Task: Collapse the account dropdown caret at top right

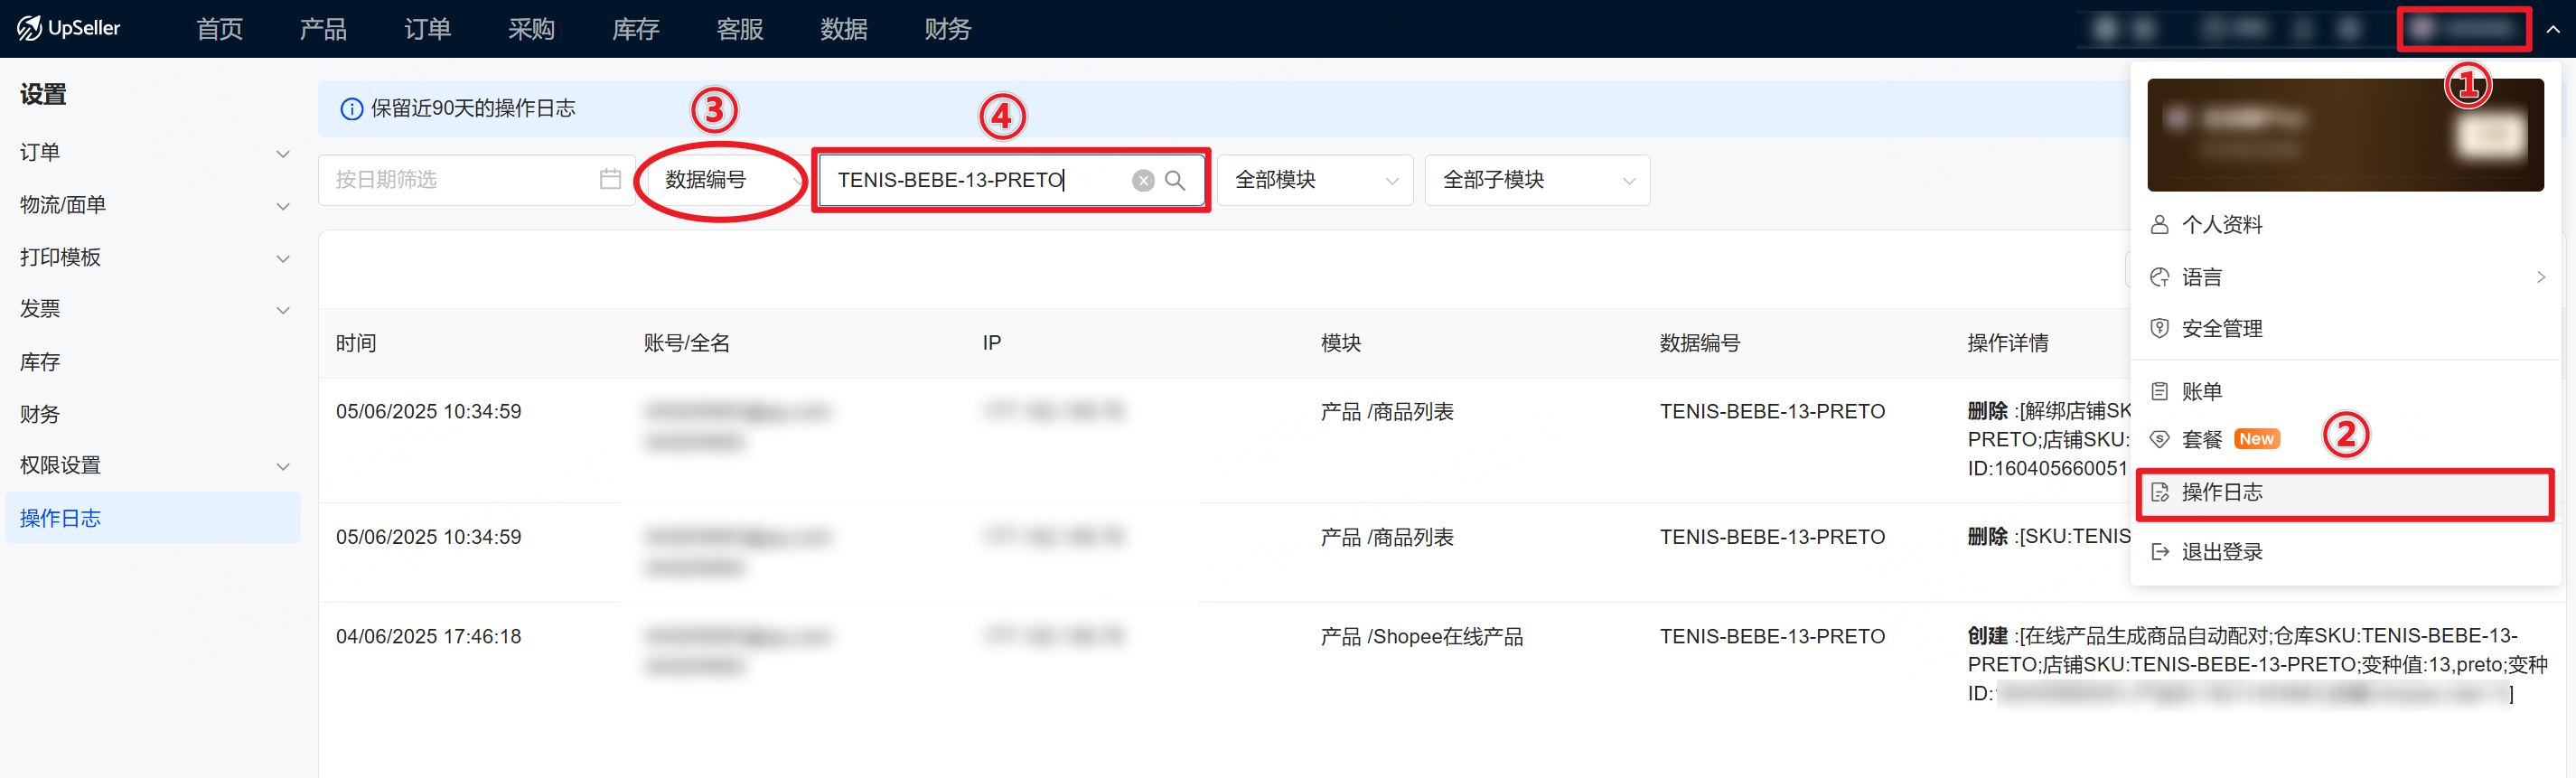Action: tap(2552, 29)
